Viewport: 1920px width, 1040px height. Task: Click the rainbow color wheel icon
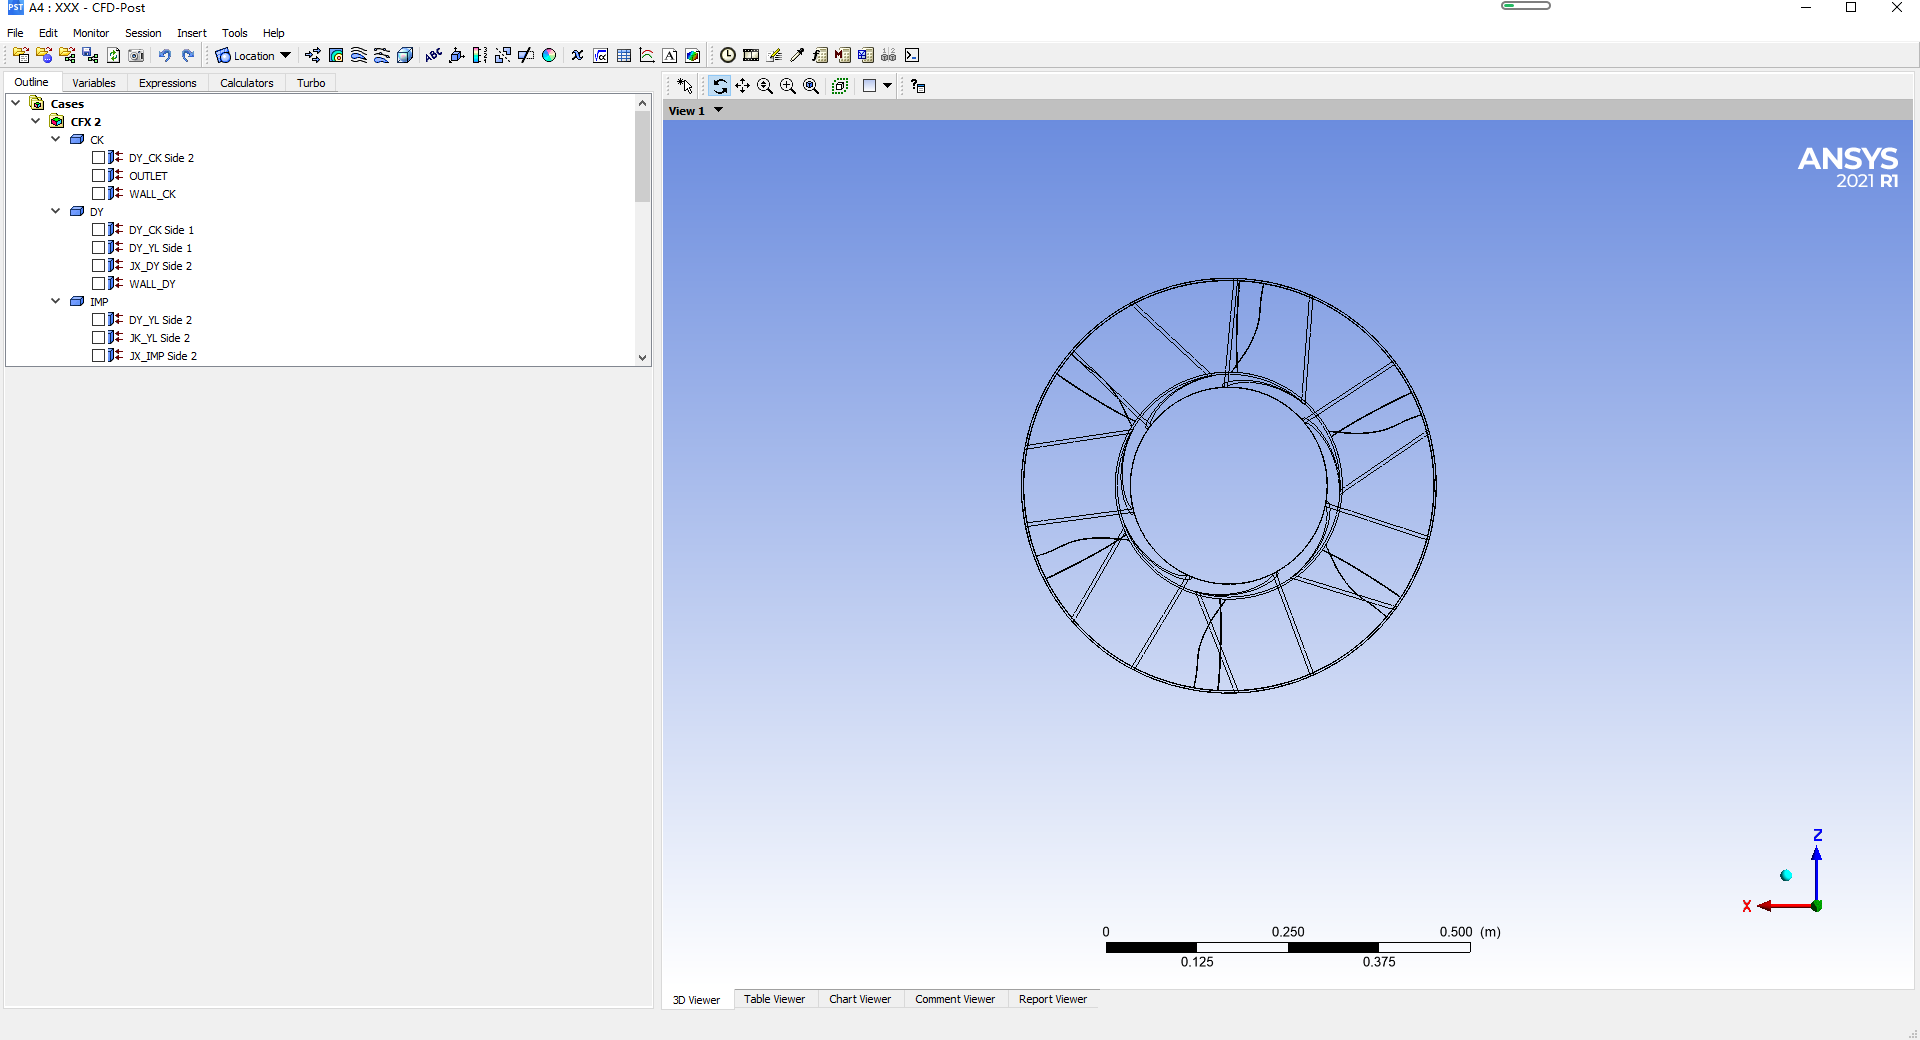[x=549, y=56]
